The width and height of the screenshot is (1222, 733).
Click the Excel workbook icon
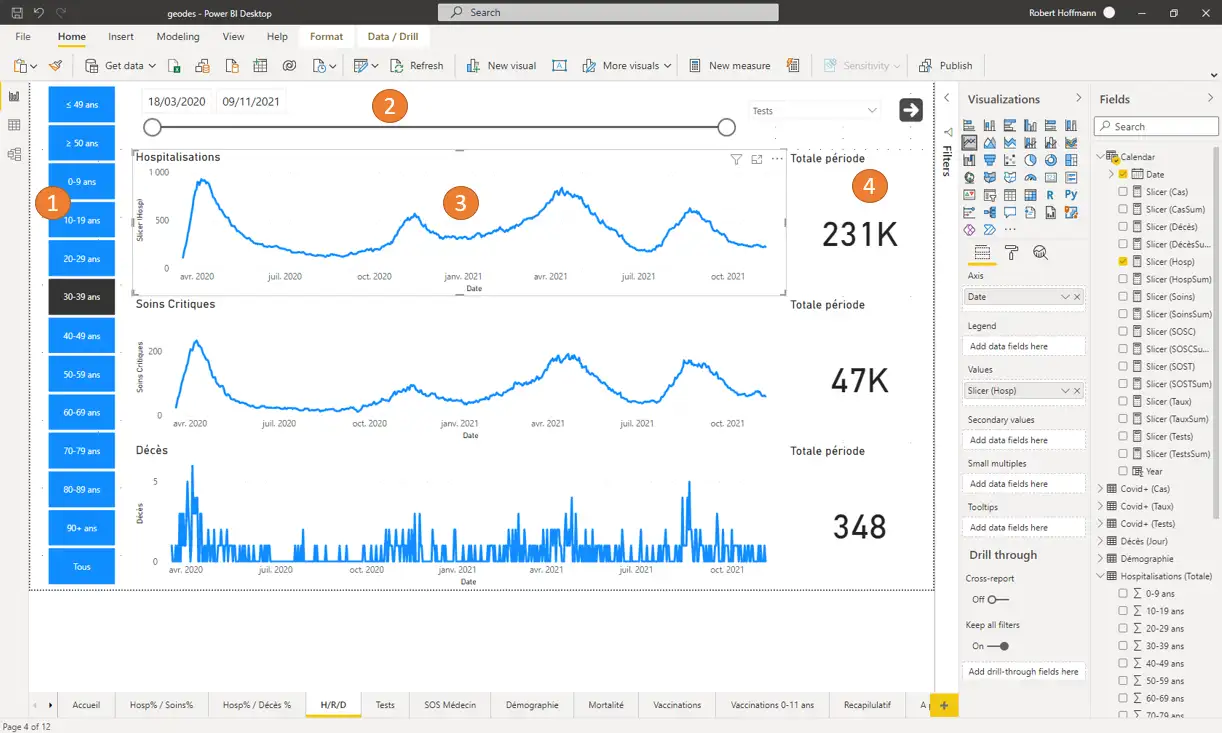point(174,65)
